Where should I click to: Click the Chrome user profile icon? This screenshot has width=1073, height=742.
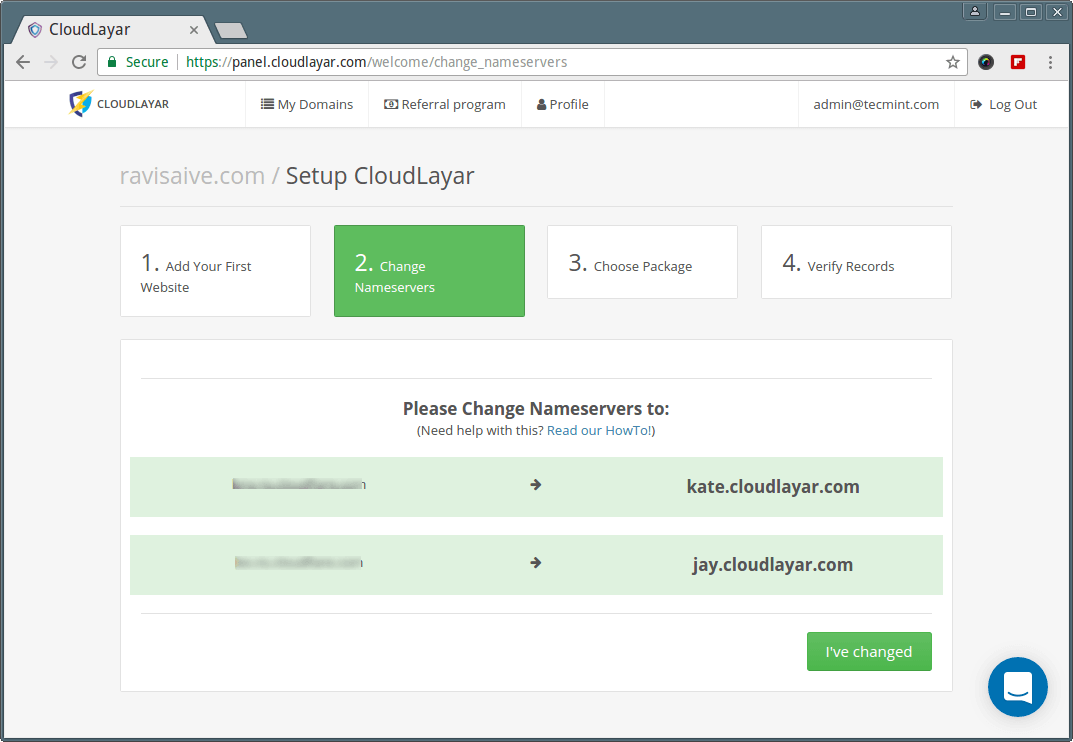pos(974,12)
